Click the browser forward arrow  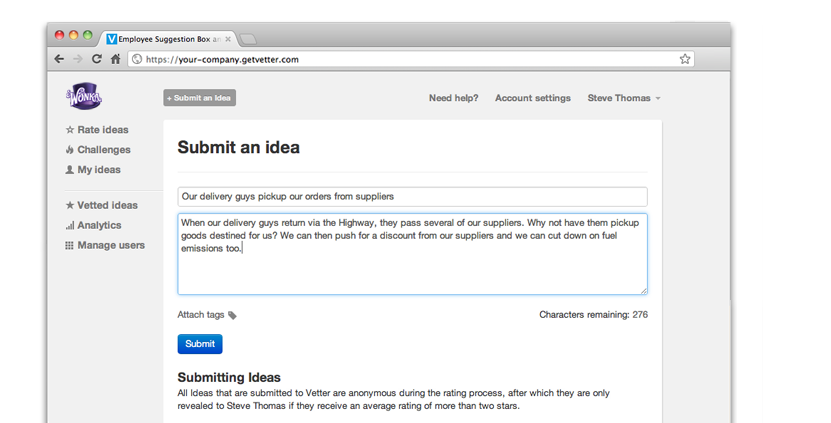(x=78, y=59)
